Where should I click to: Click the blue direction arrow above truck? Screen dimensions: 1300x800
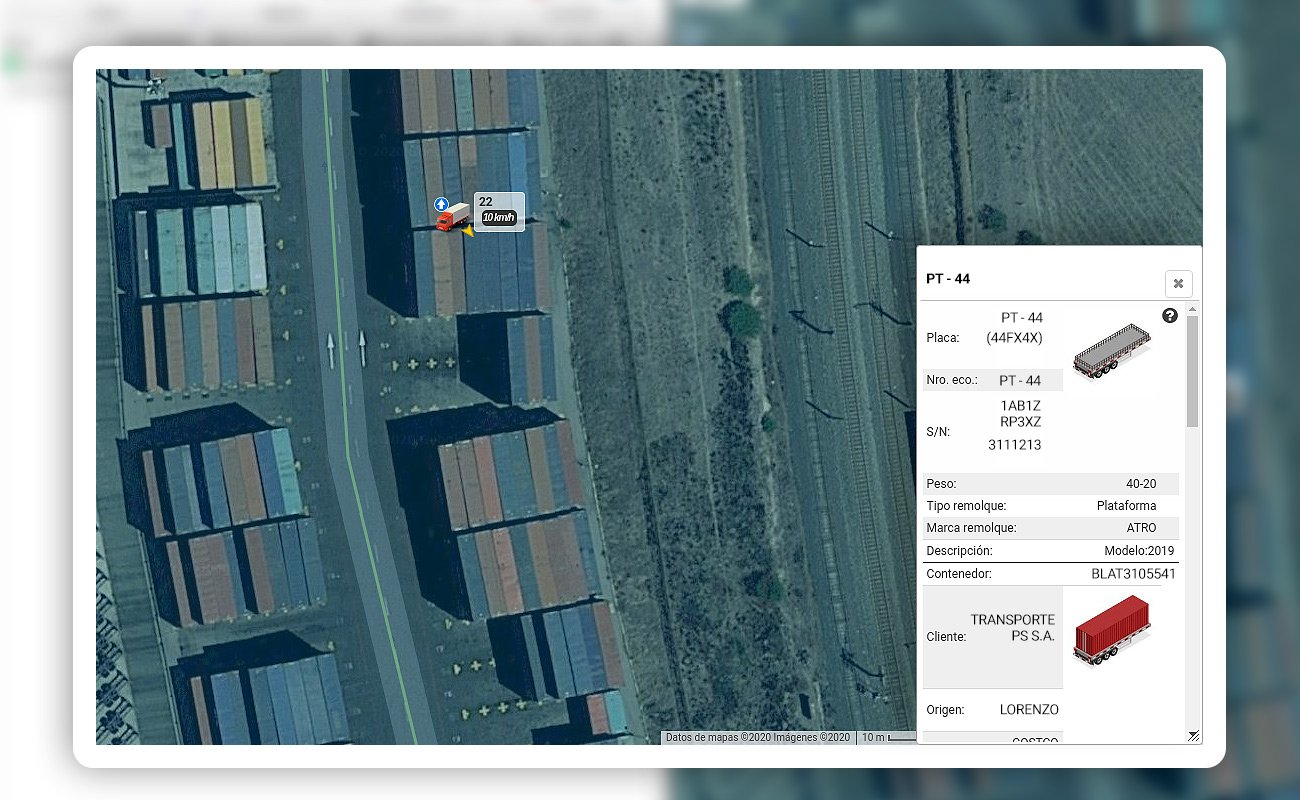pyautogui.click(x=440, y=204)
